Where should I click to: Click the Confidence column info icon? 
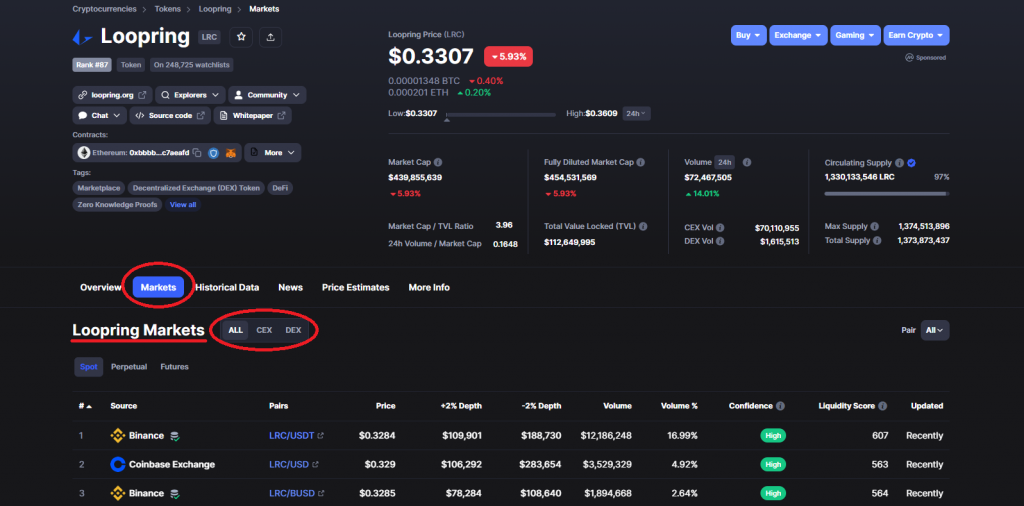780,406
